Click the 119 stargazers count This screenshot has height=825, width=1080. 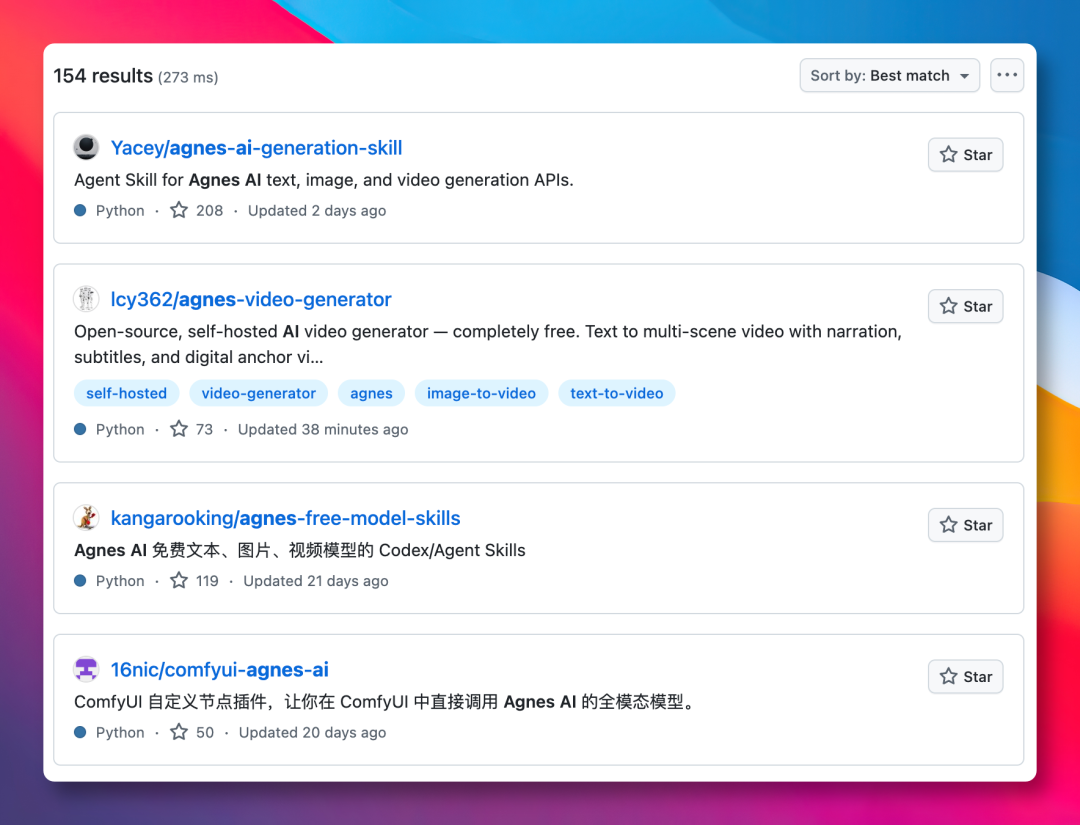coord(194,581)
